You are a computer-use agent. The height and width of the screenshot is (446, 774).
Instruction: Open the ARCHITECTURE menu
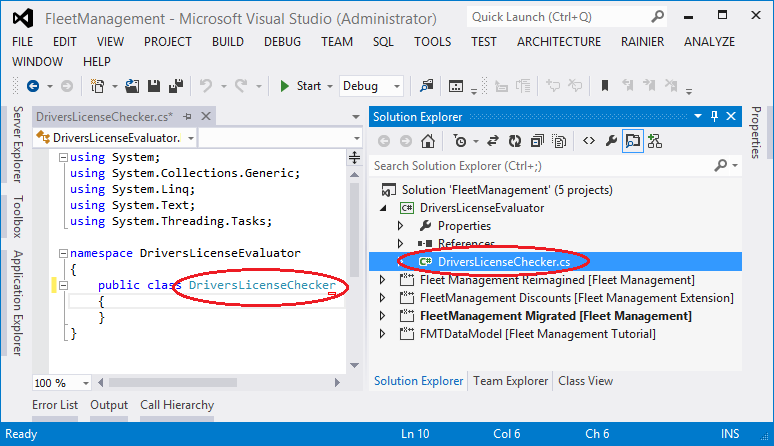[x=559, y=41]
